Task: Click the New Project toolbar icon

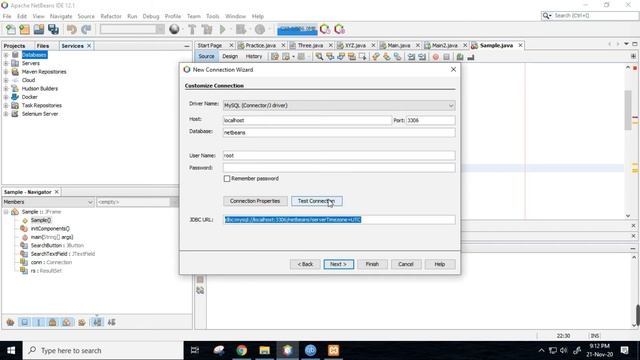Action: point(24,29)
